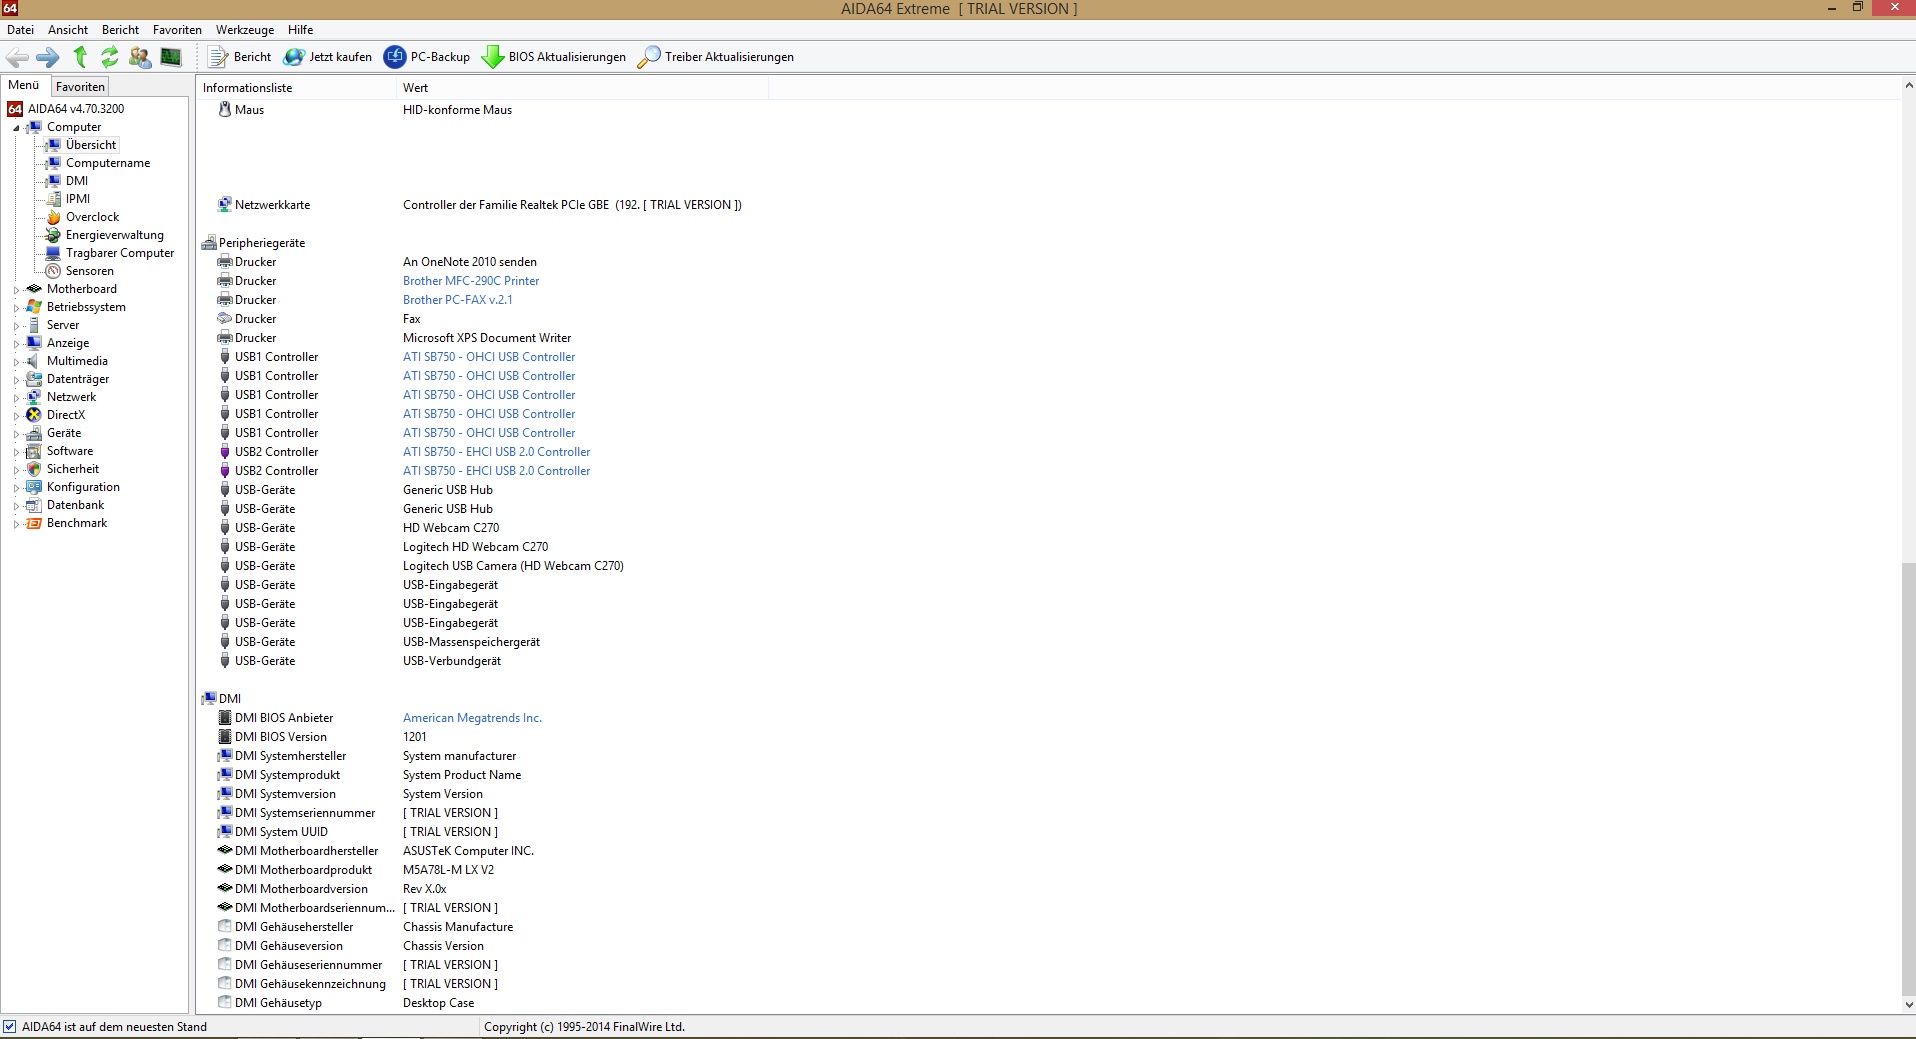
Task: Click the Tragbarer Computer laptop icon
Action: (54, 253)
